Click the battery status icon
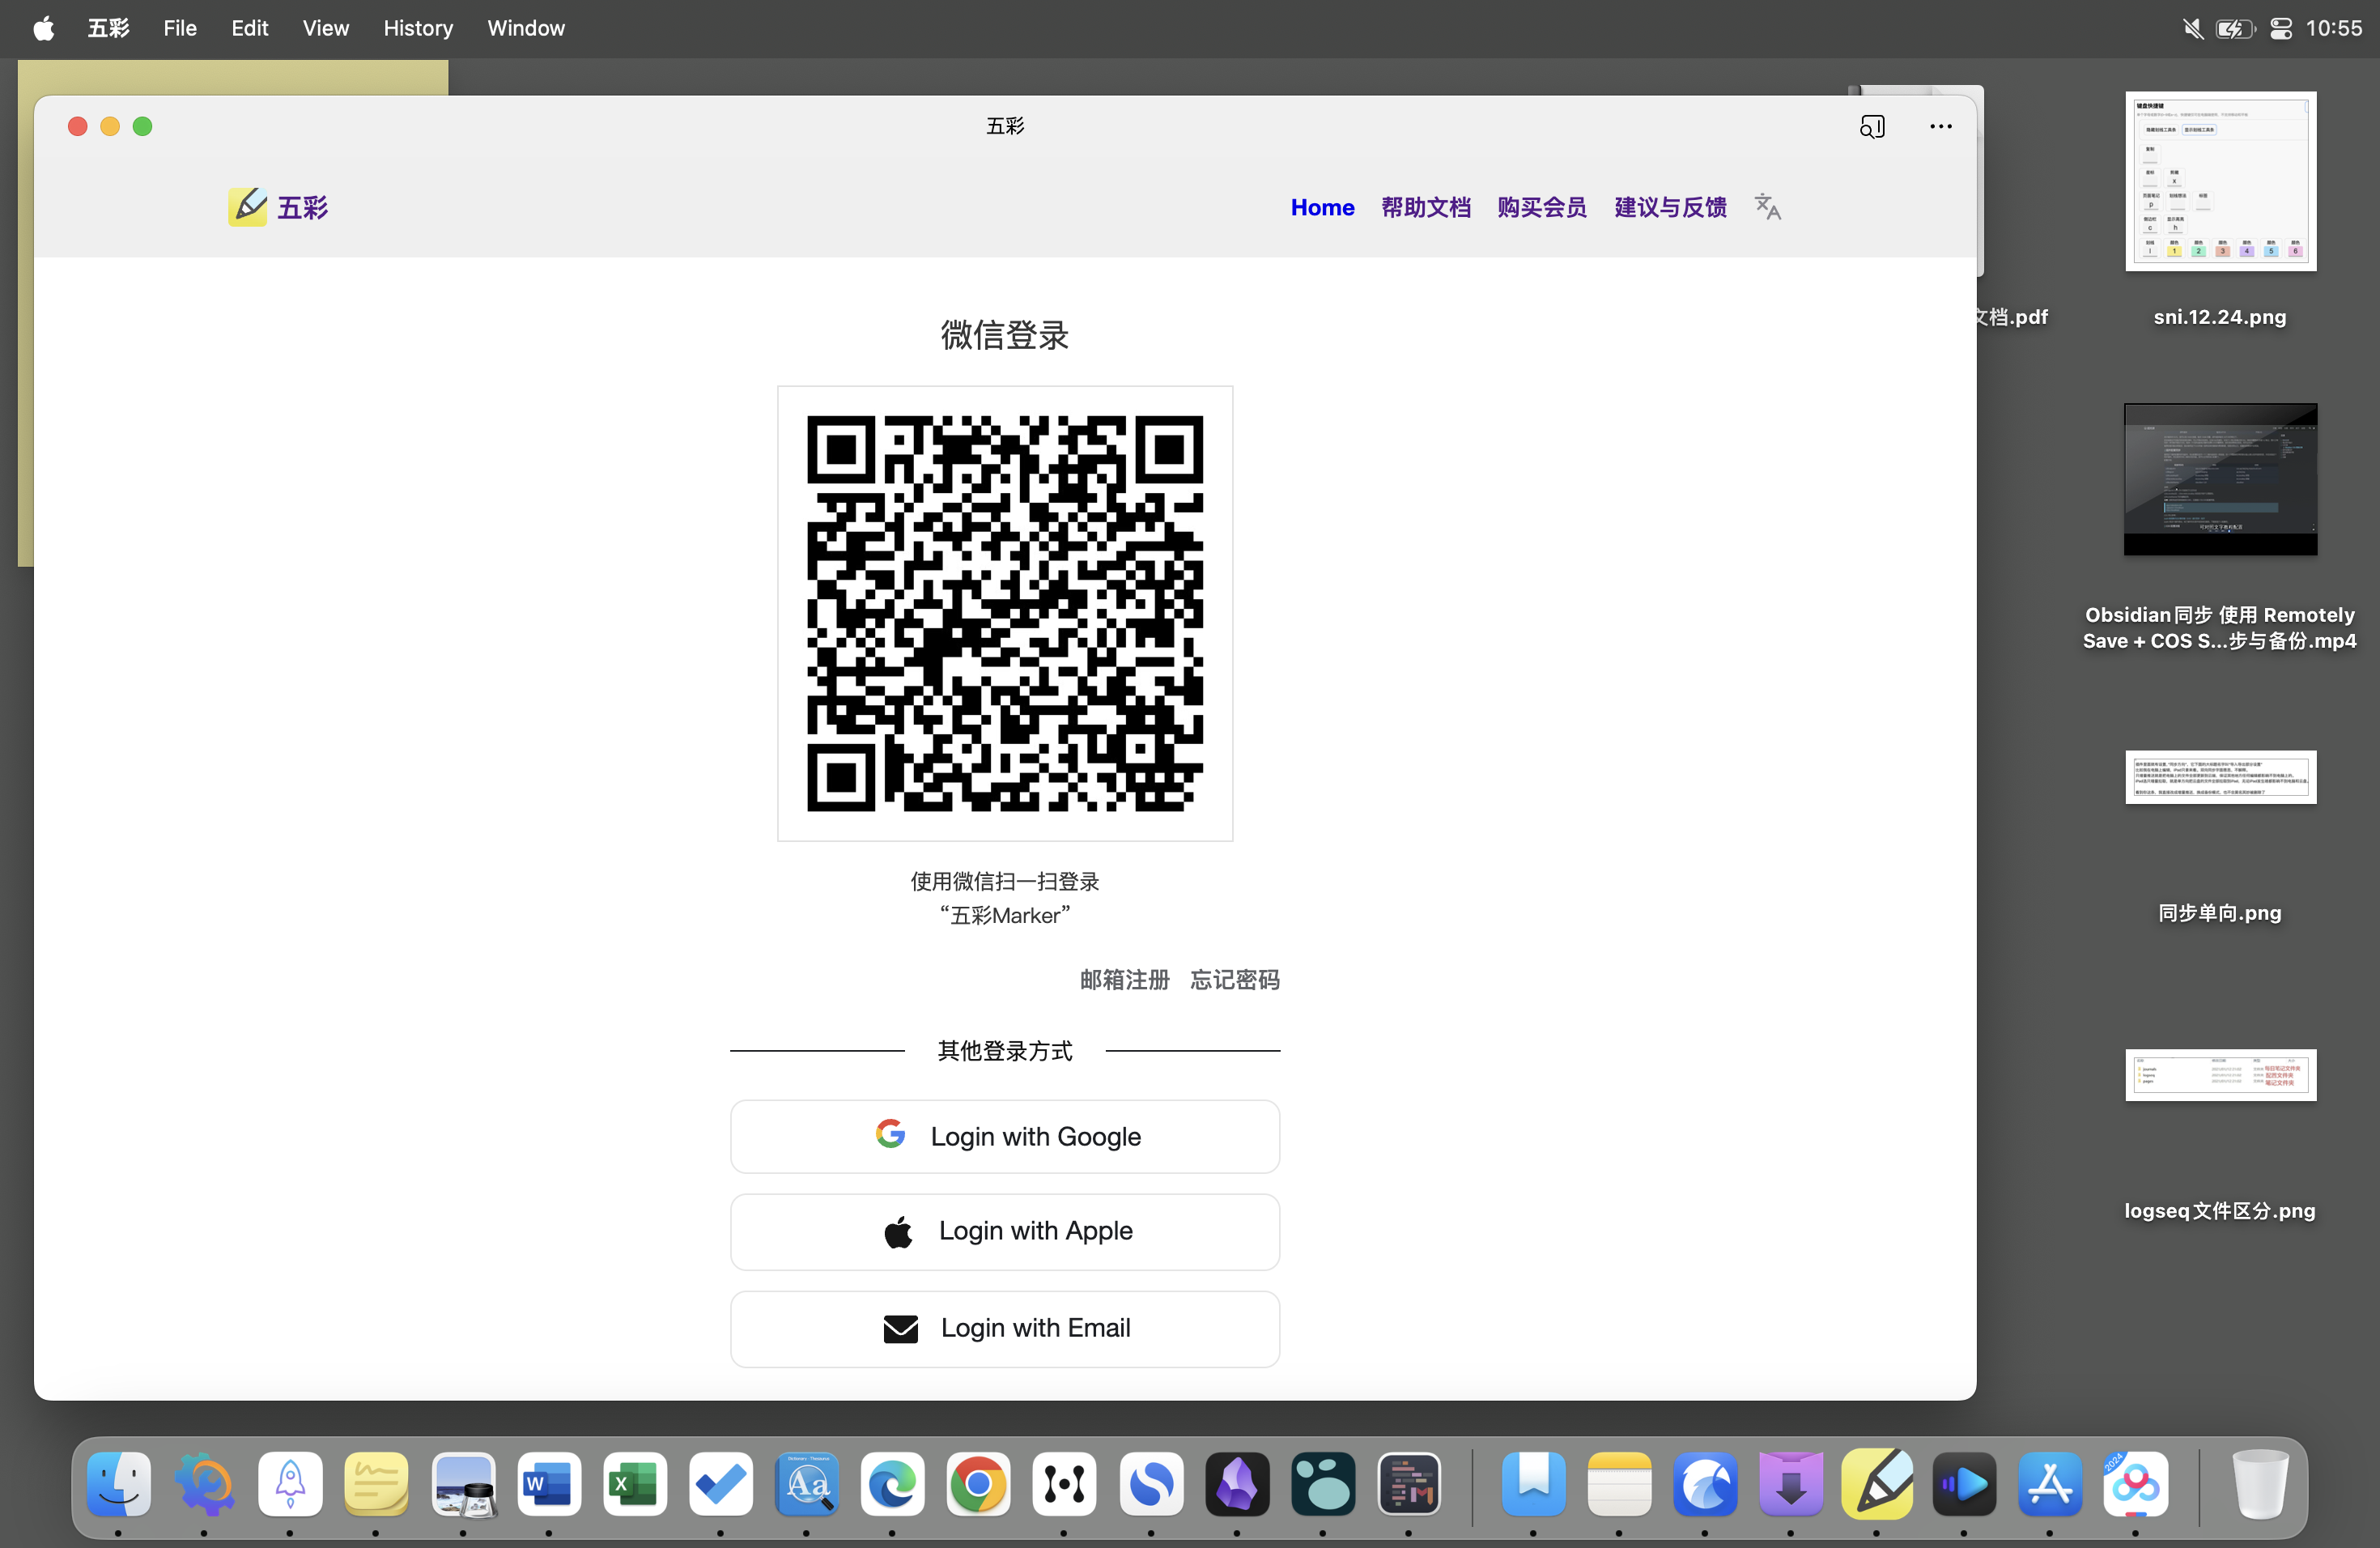 pyautogui.click(x=2236, y=28)
